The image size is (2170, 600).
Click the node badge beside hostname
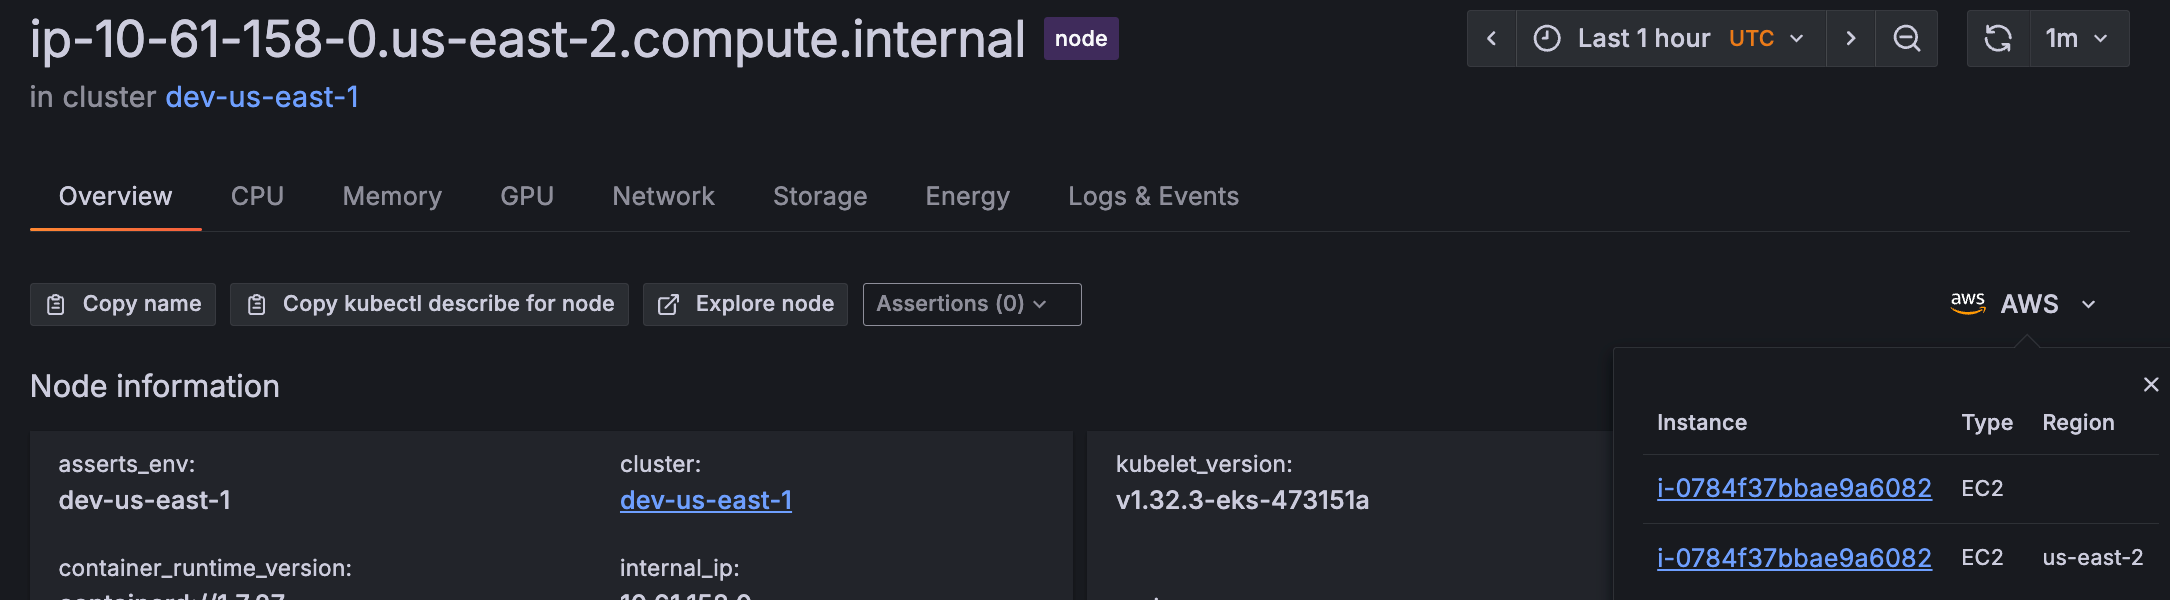[1080, 39]
